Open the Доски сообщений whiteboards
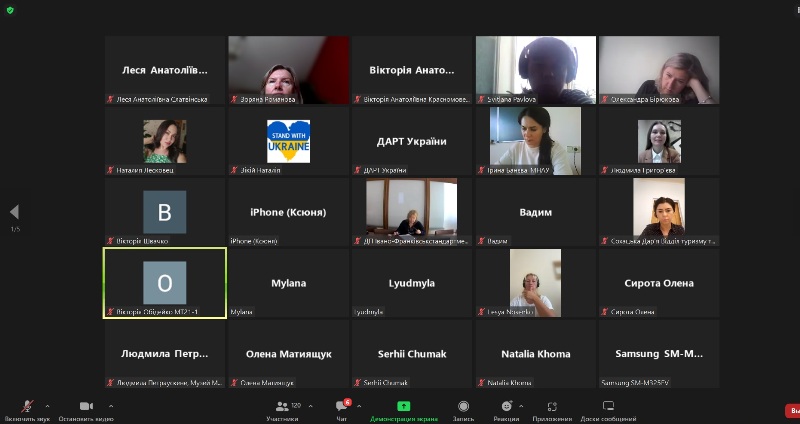 pos(608,410)
